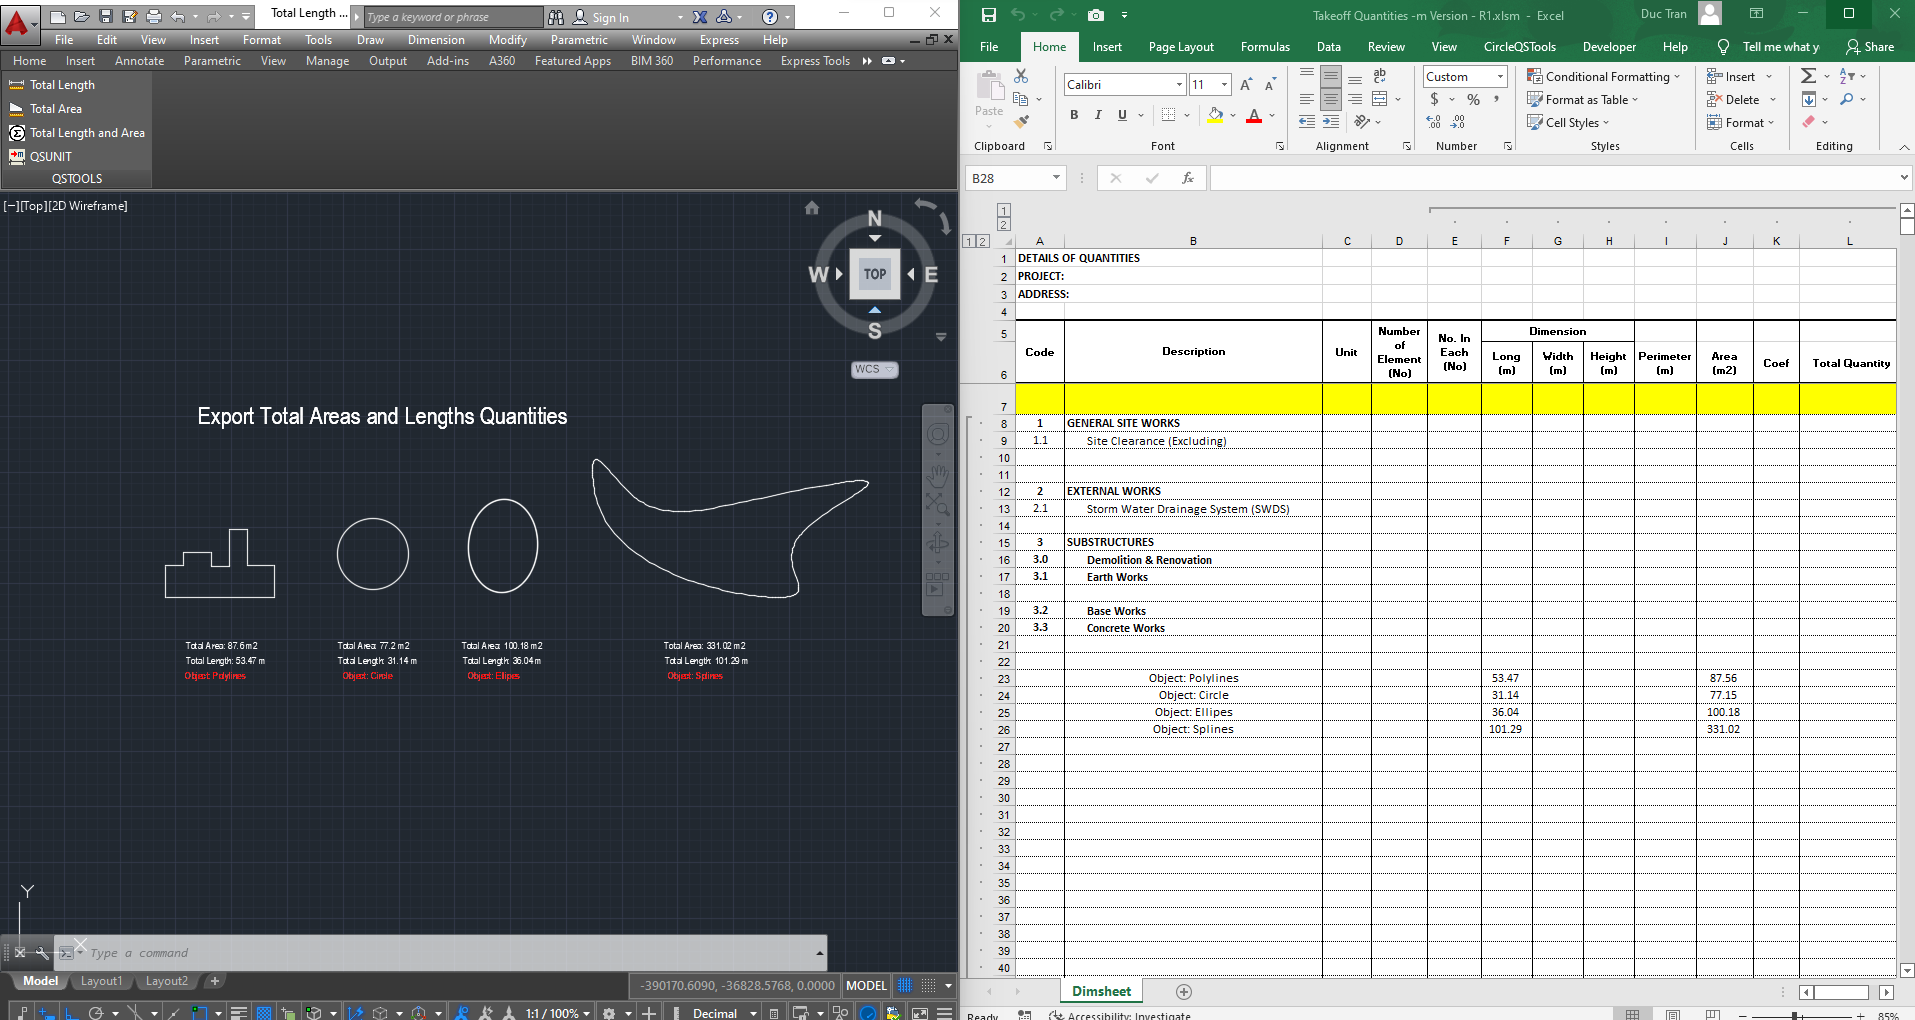Viewport: 1915px width, 1020px height.
Task: Click the AutoSum sigma icon in Excel
Action: (1808, 76)
